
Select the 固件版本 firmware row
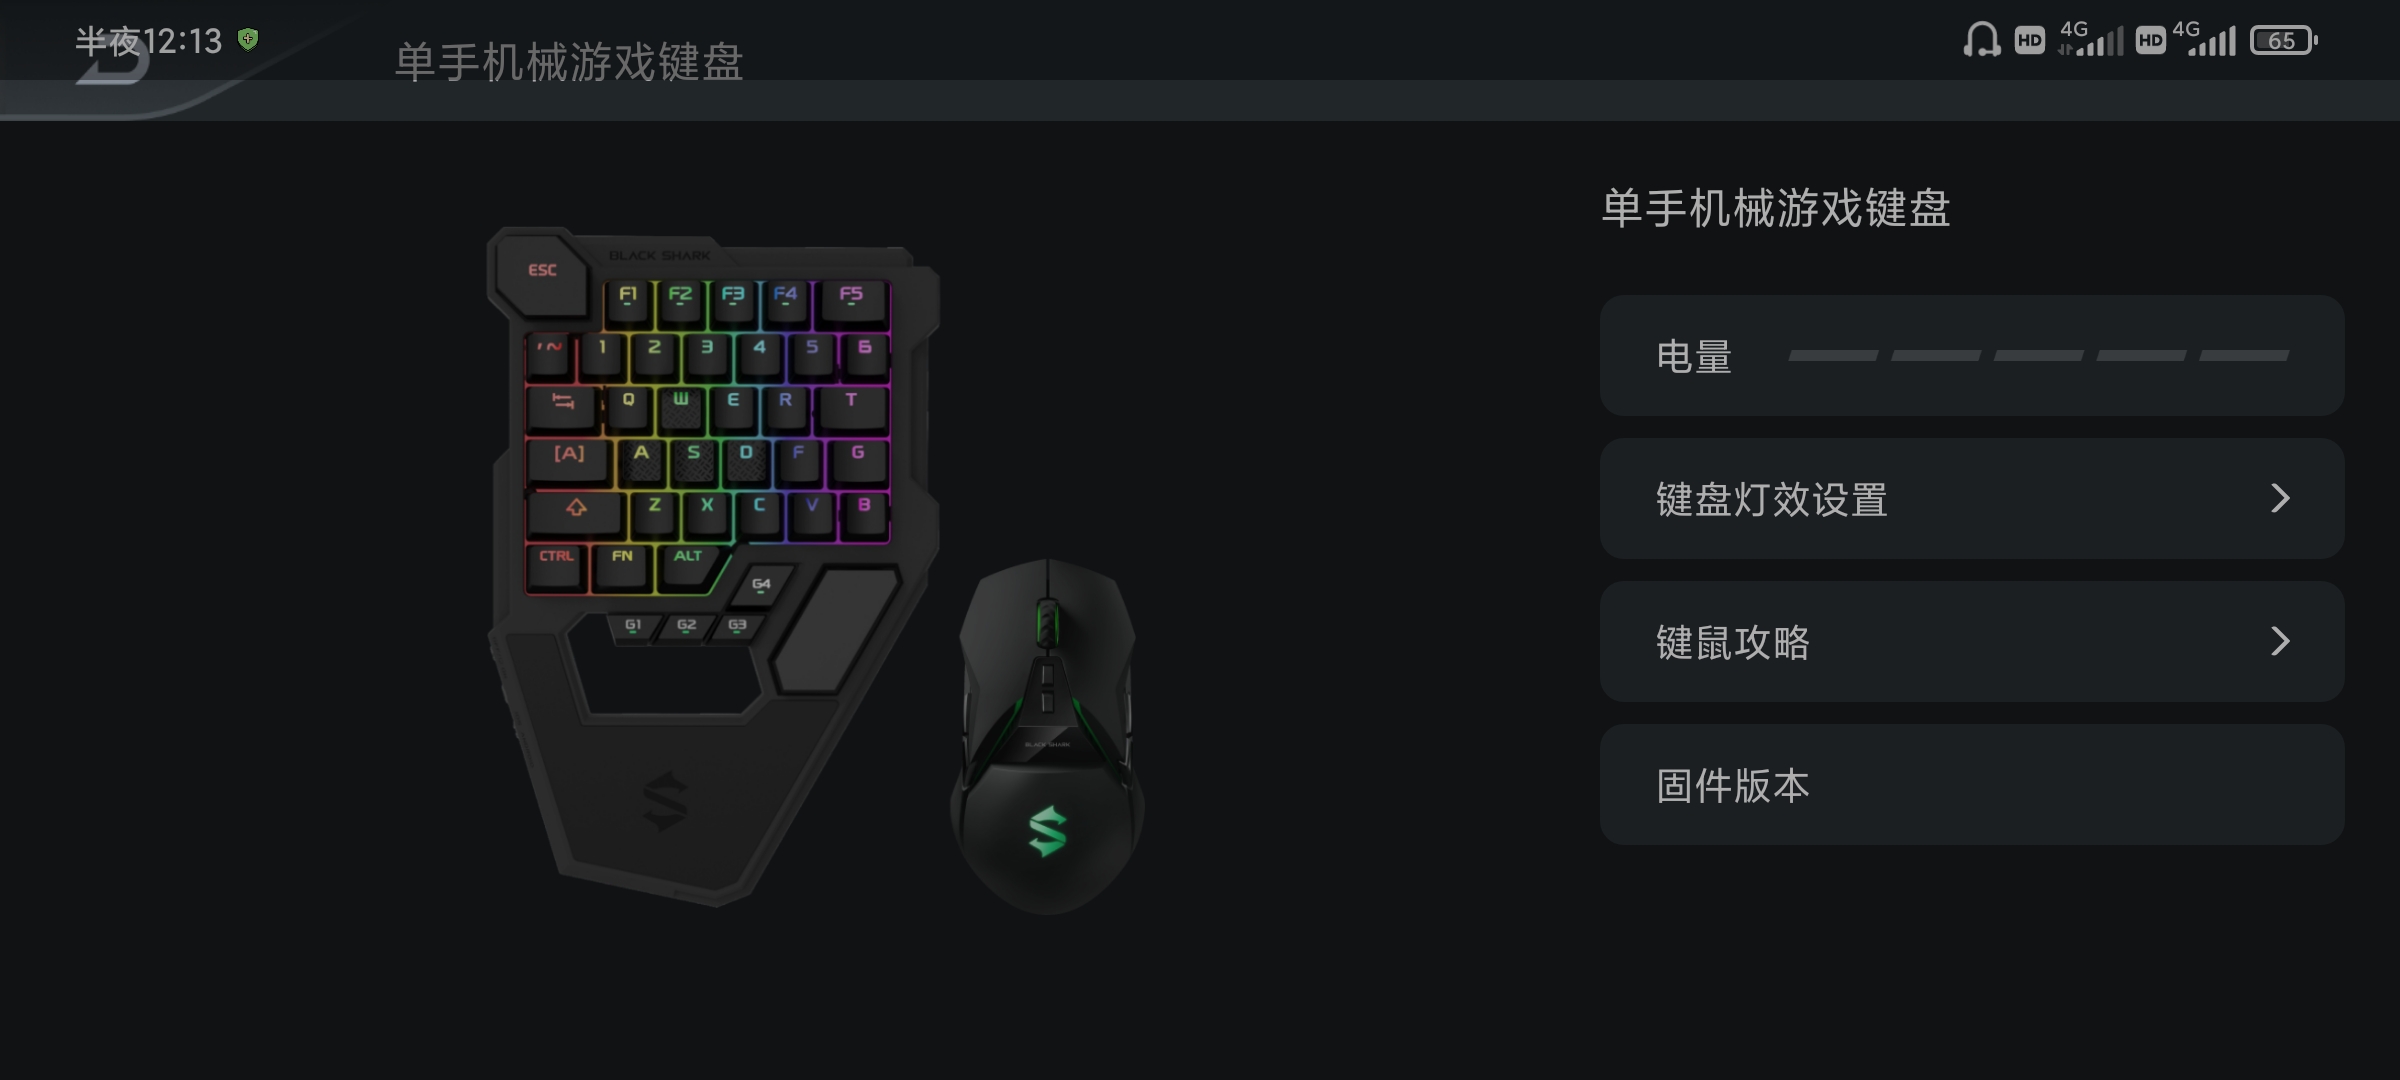1972,784
